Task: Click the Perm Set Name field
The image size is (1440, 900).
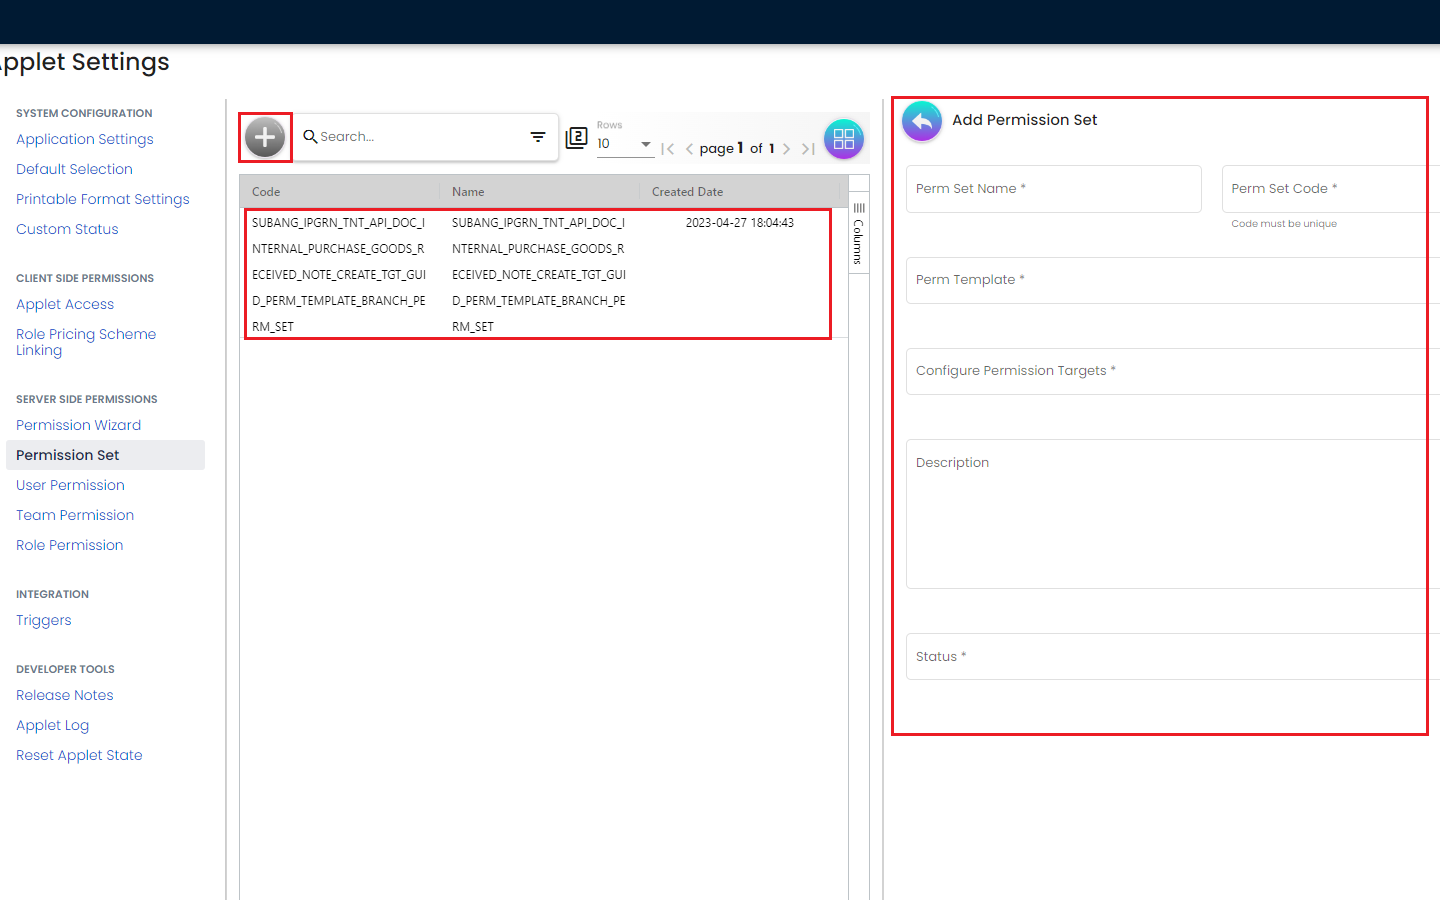Action: 1053,189
